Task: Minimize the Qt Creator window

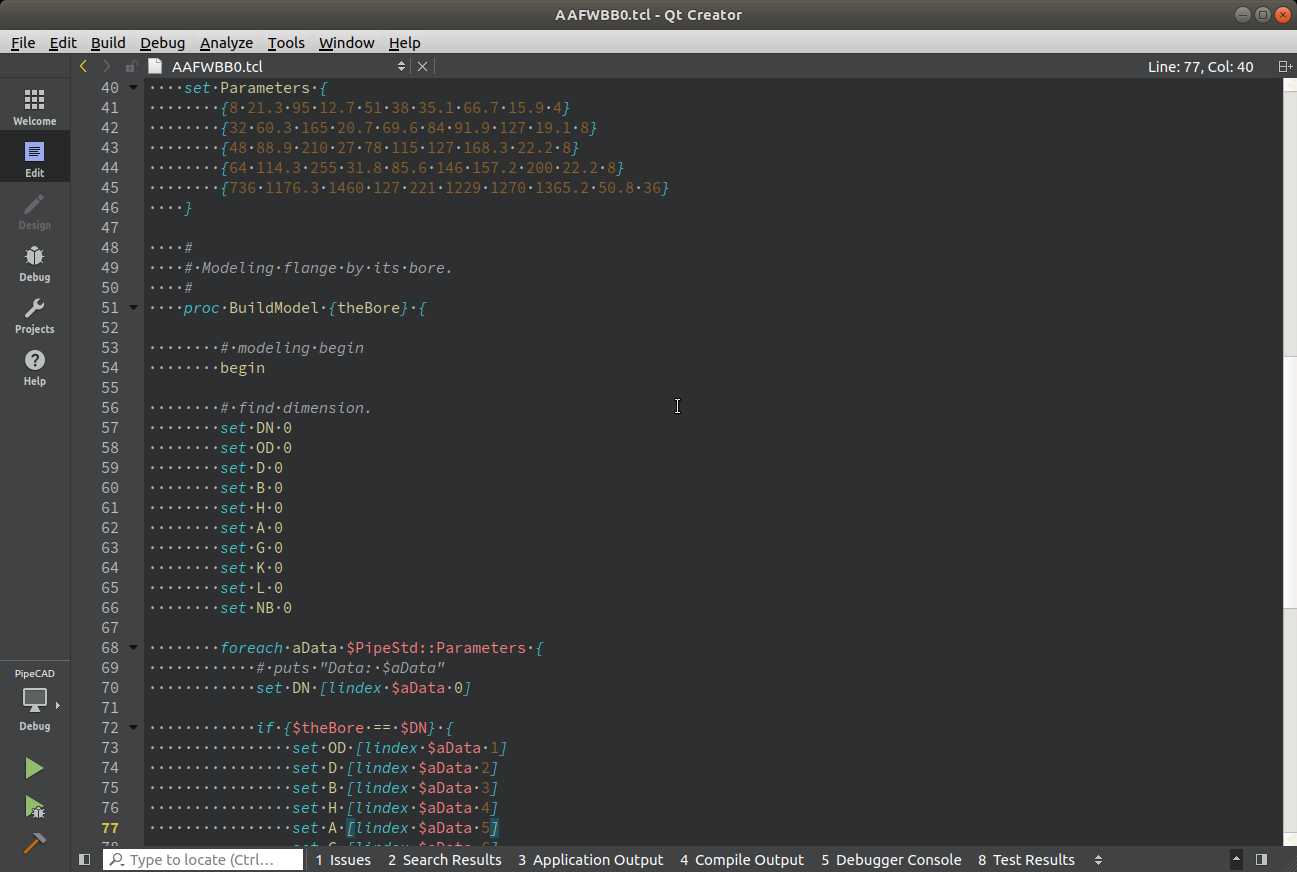Action: [1243, 14]
